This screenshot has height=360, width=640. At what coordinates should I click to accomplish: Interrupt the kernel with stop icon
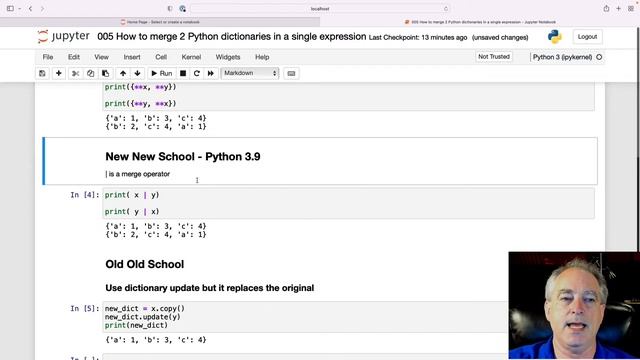(x=183, y=73)
